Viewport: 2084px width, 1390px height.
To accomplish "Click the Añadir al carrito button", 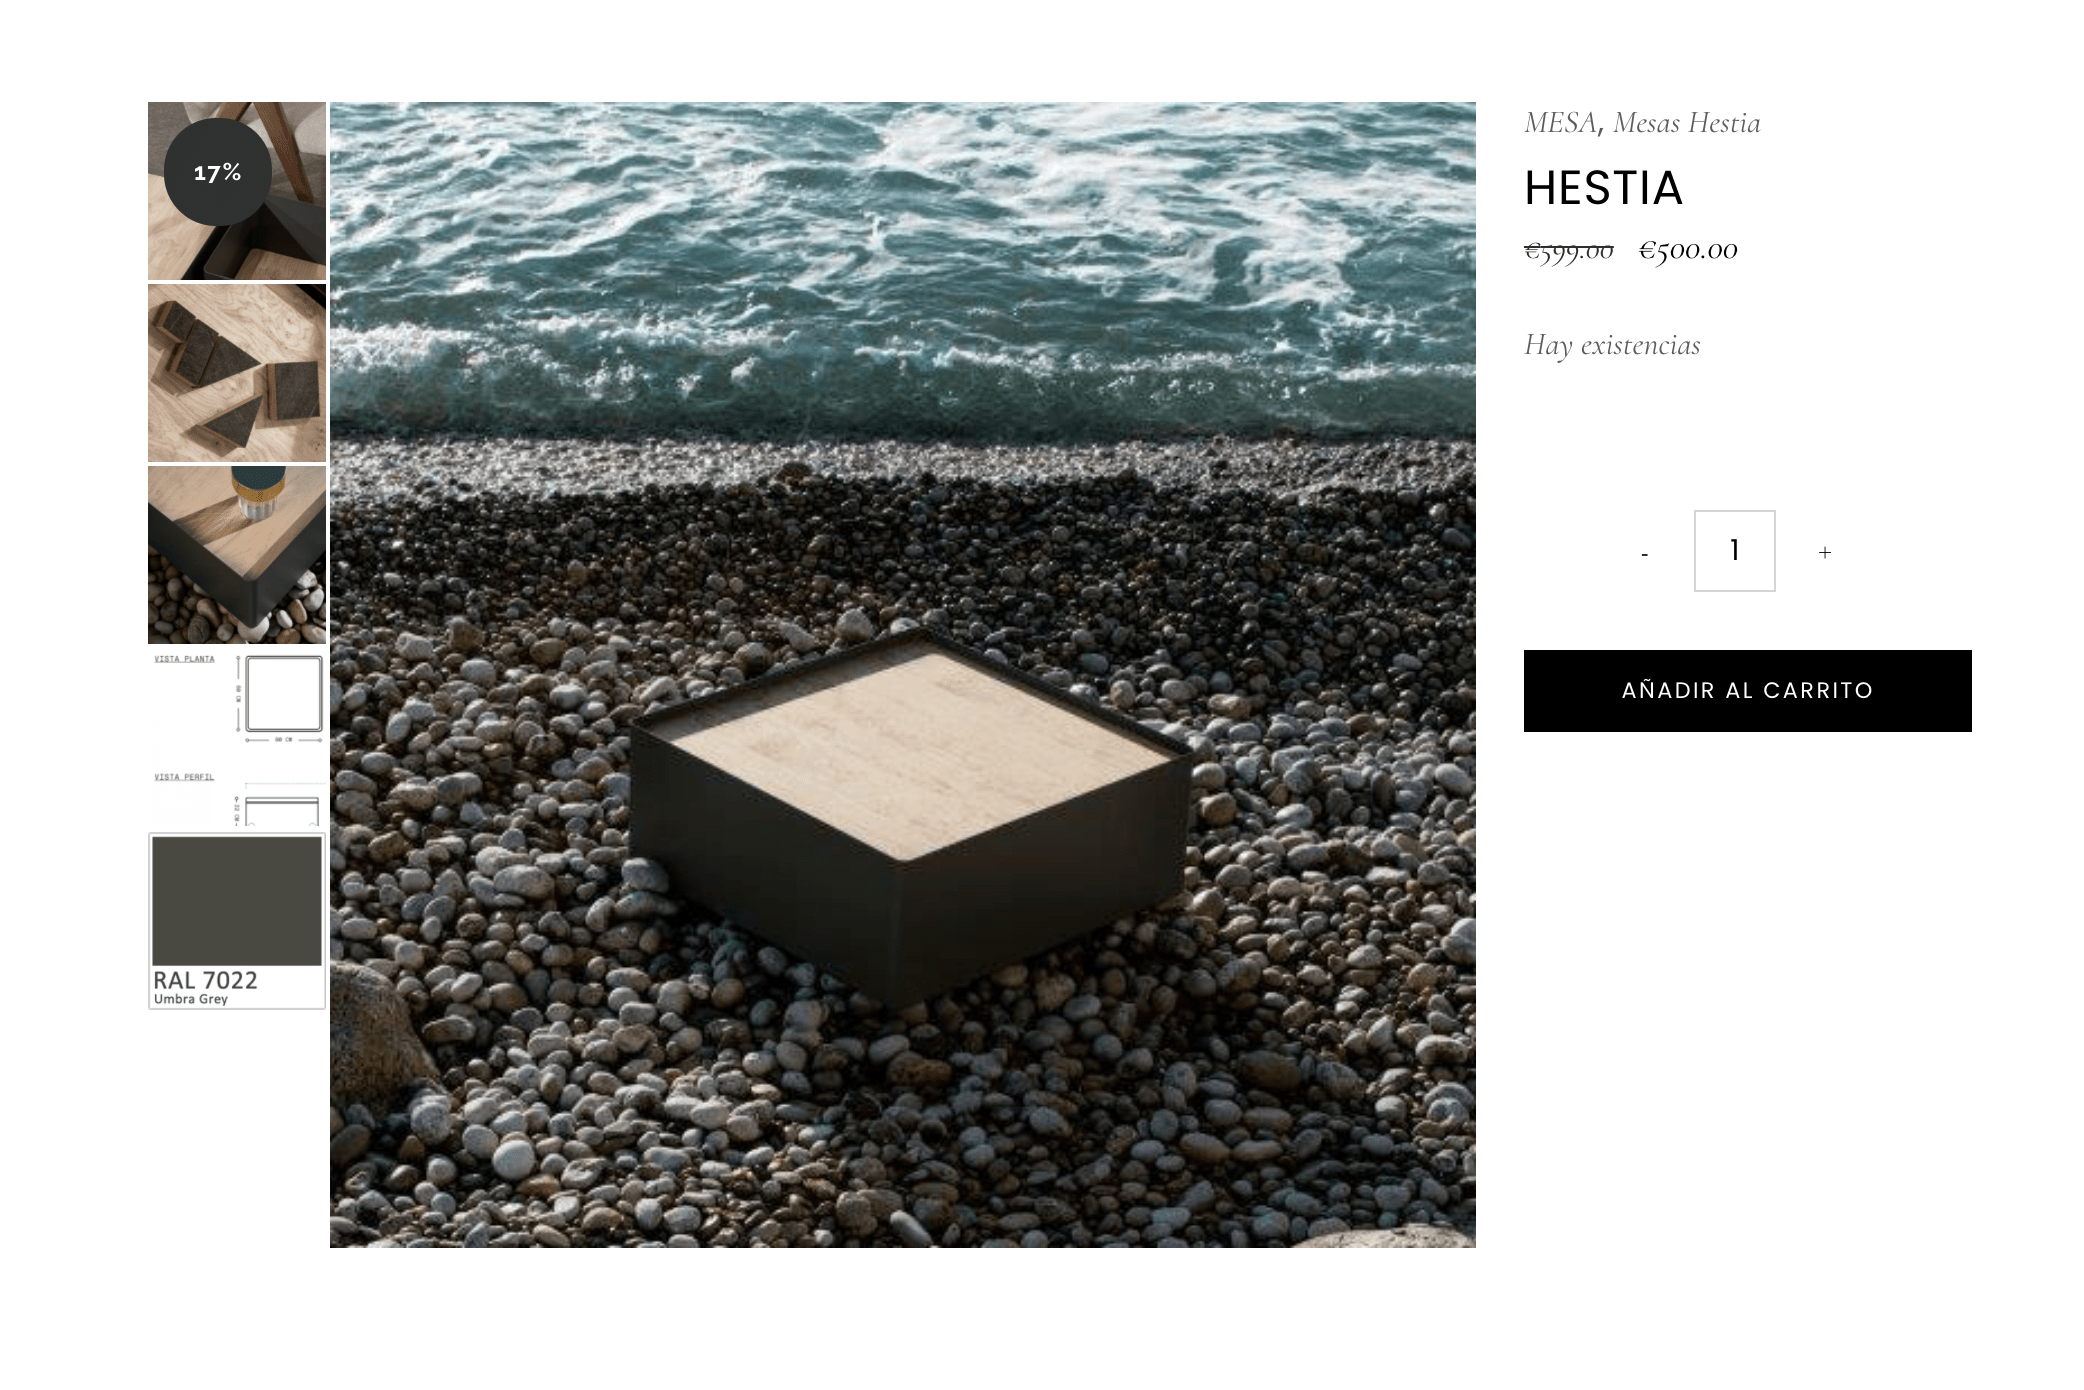I will [x=1747, y=691].
